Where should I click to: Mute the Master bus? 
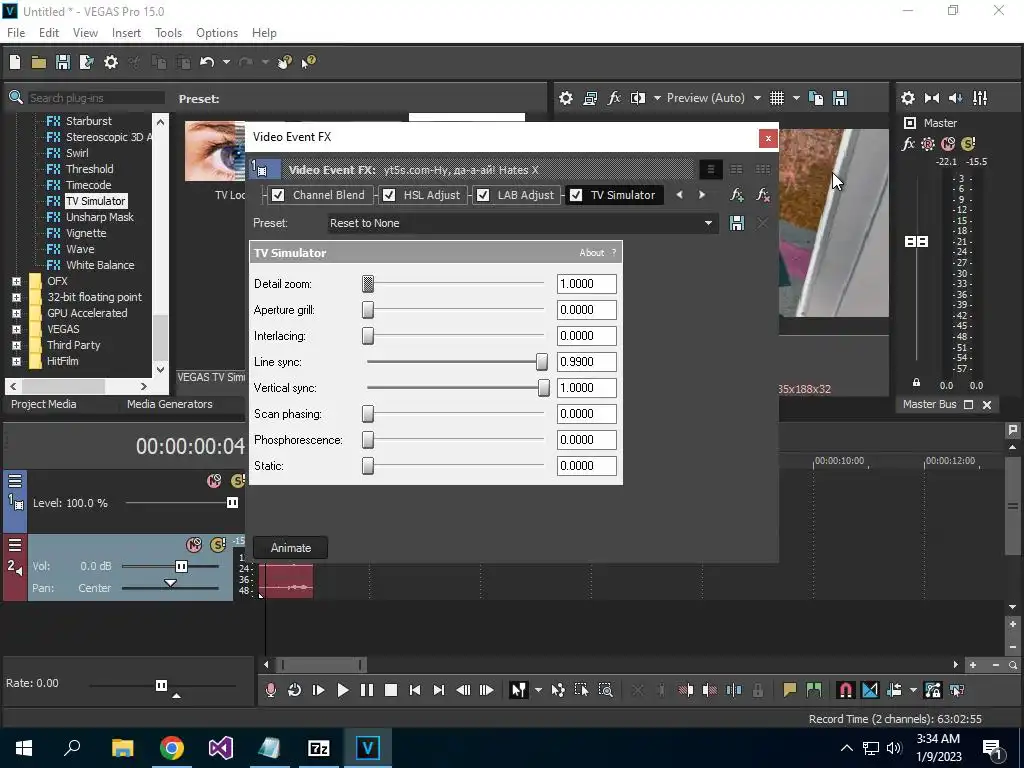[948, 144]
